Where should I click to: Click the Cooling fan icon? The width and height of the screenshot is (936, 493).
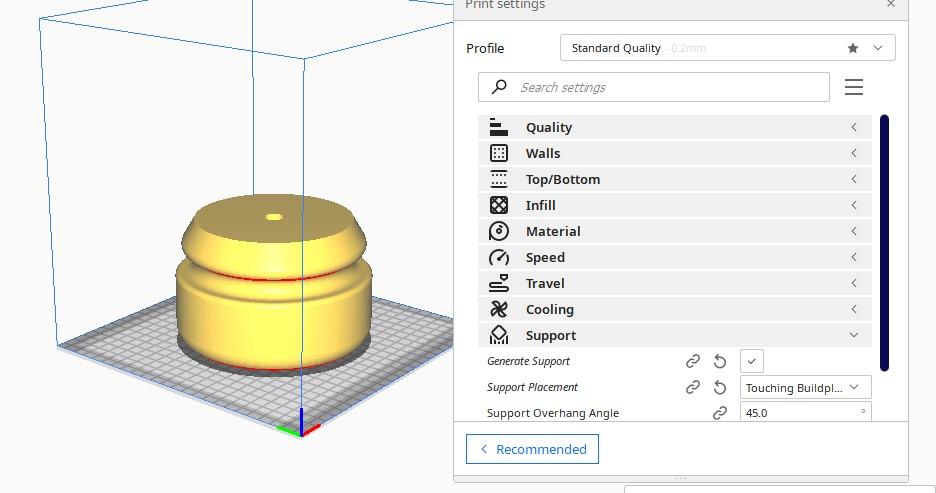[498, 309]
